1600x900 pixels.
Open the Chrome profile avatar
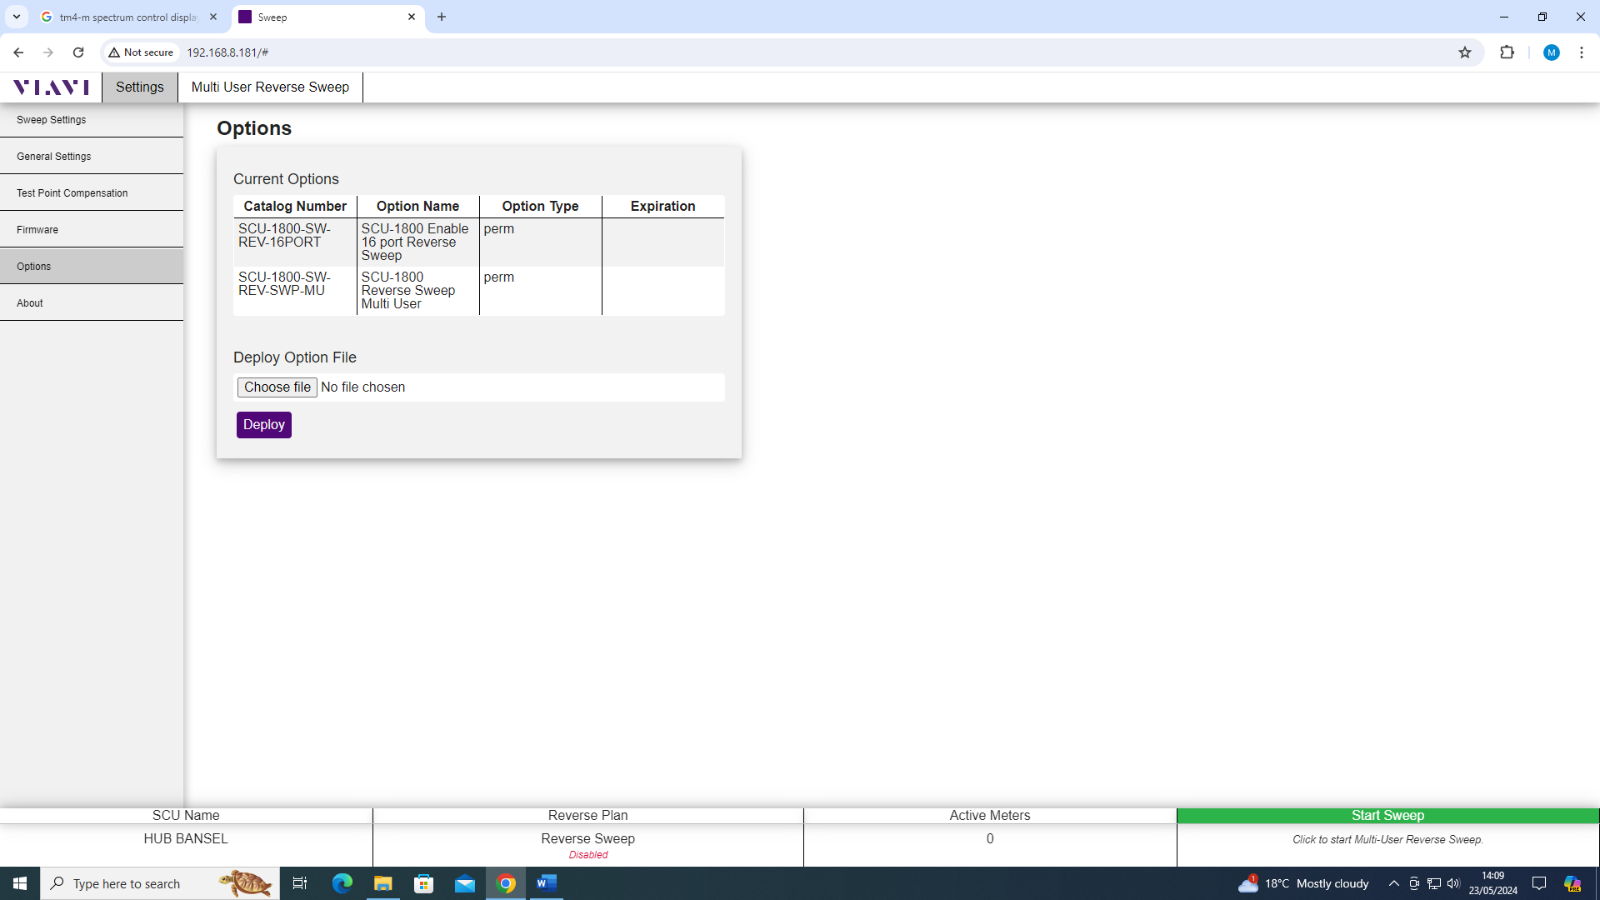coord(1551,52)
